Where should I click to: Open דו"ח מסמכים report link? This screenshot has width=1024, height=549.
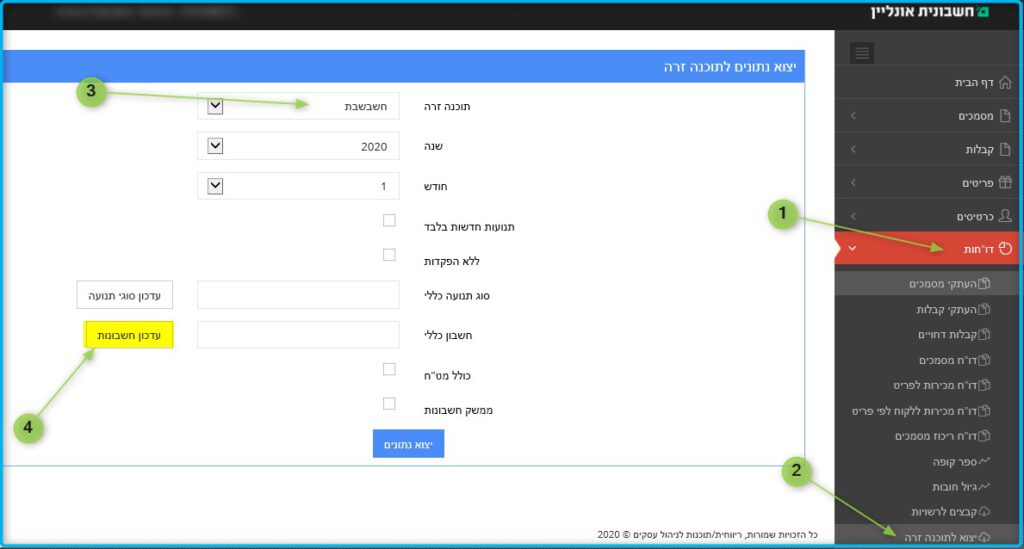click(948, 360)
